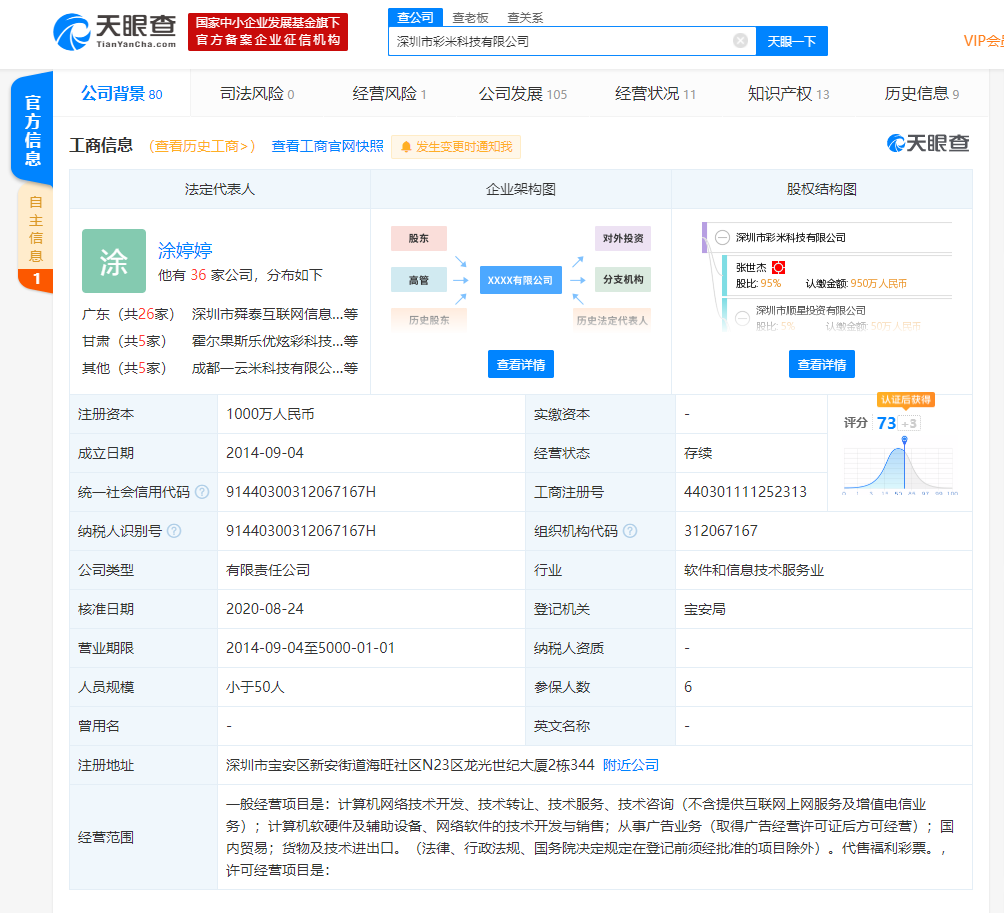Click the red badge beside 张世杰
This screenshot has height=913, width=1004.
pos(779,268)
